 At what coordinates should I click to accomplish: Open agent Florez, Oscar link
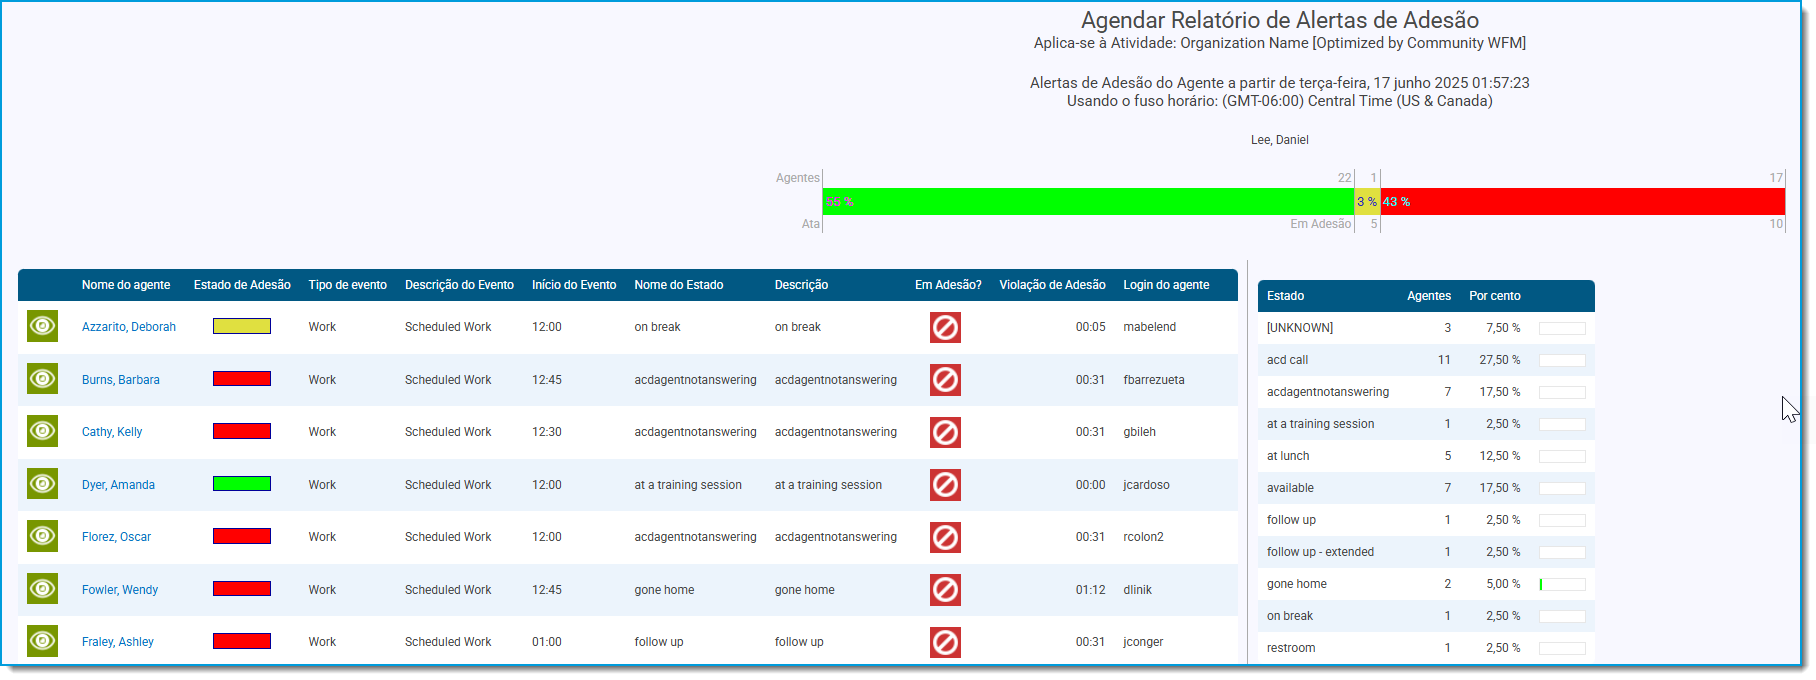(x=117, y=537)
